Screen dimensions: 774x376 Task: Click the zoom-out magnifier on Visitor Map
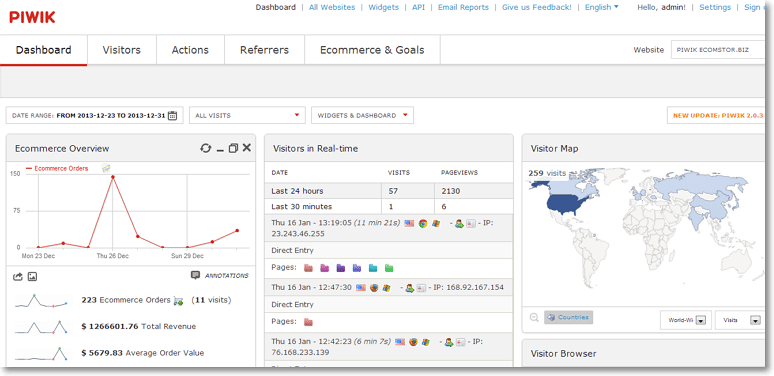(534, 318)
